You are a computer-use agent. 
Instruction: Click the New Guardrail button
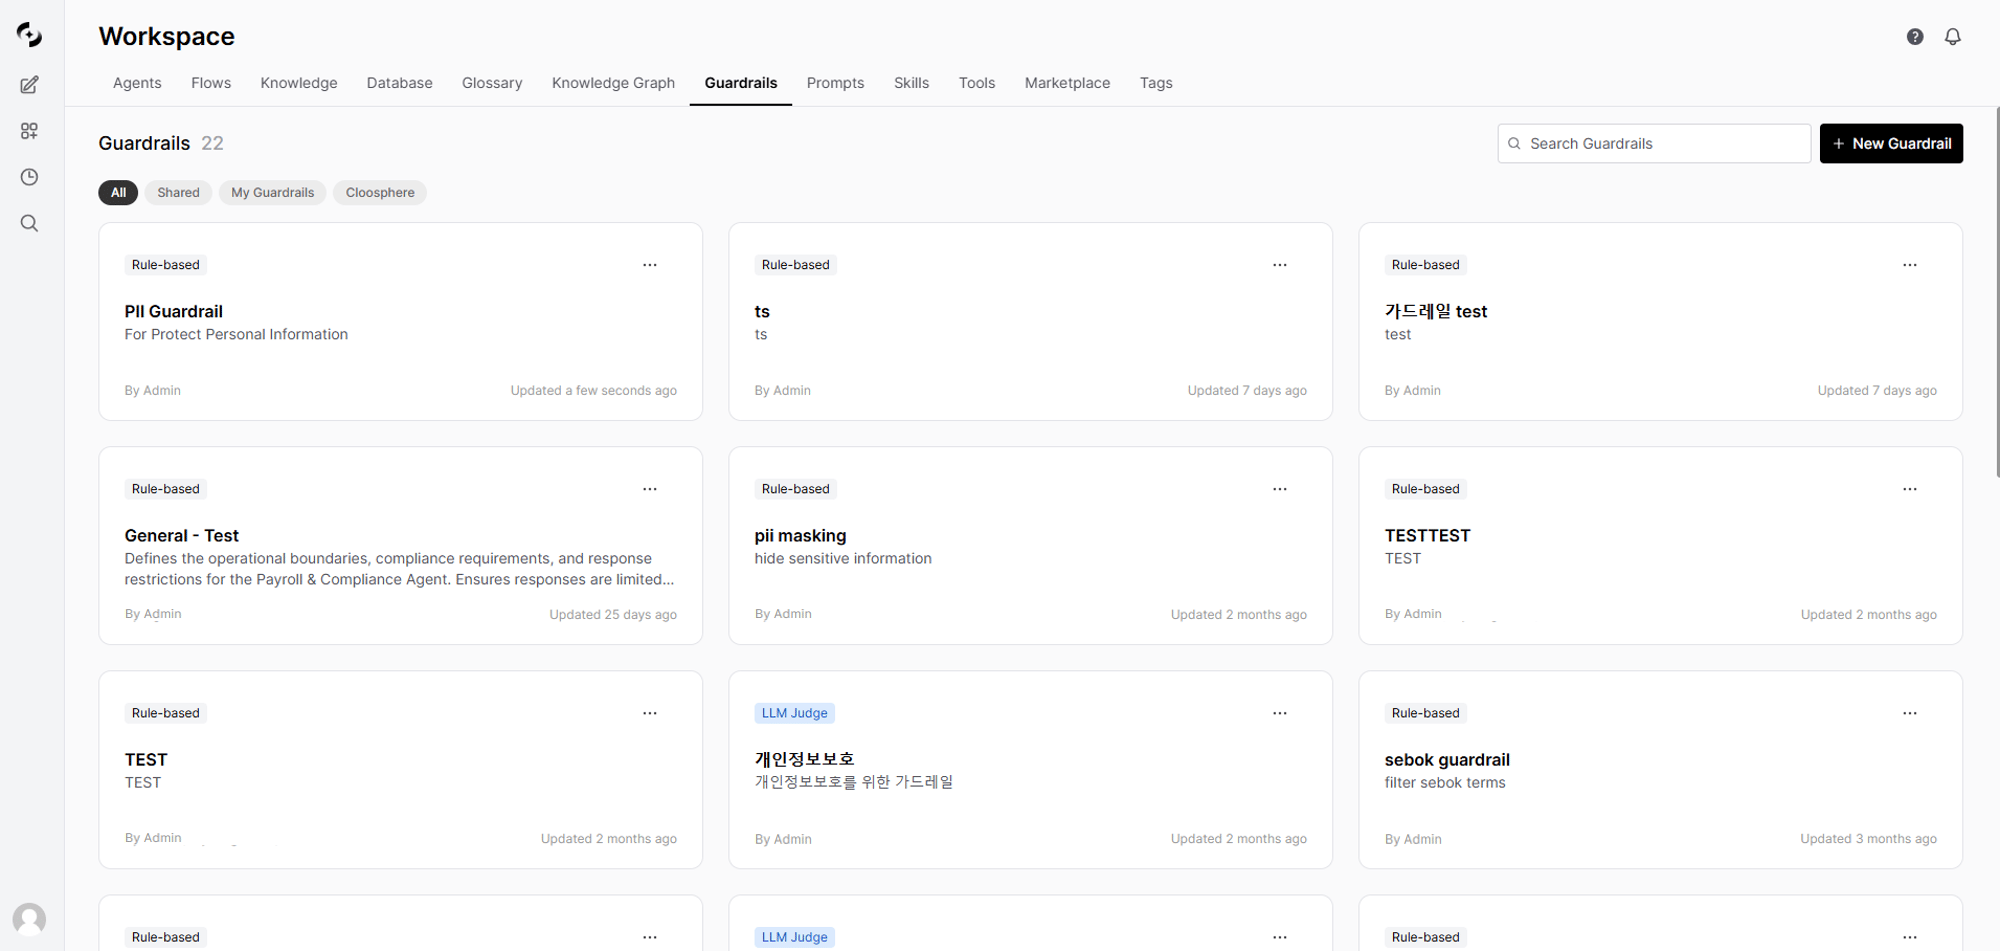tap(1891, 144)
